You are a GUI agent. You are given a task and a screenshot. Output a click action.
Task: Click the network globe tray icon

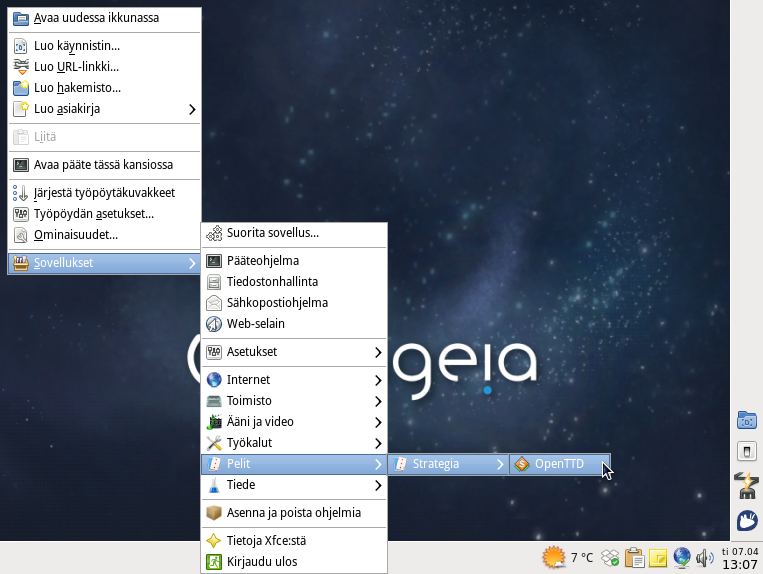[x=682, y=558]
